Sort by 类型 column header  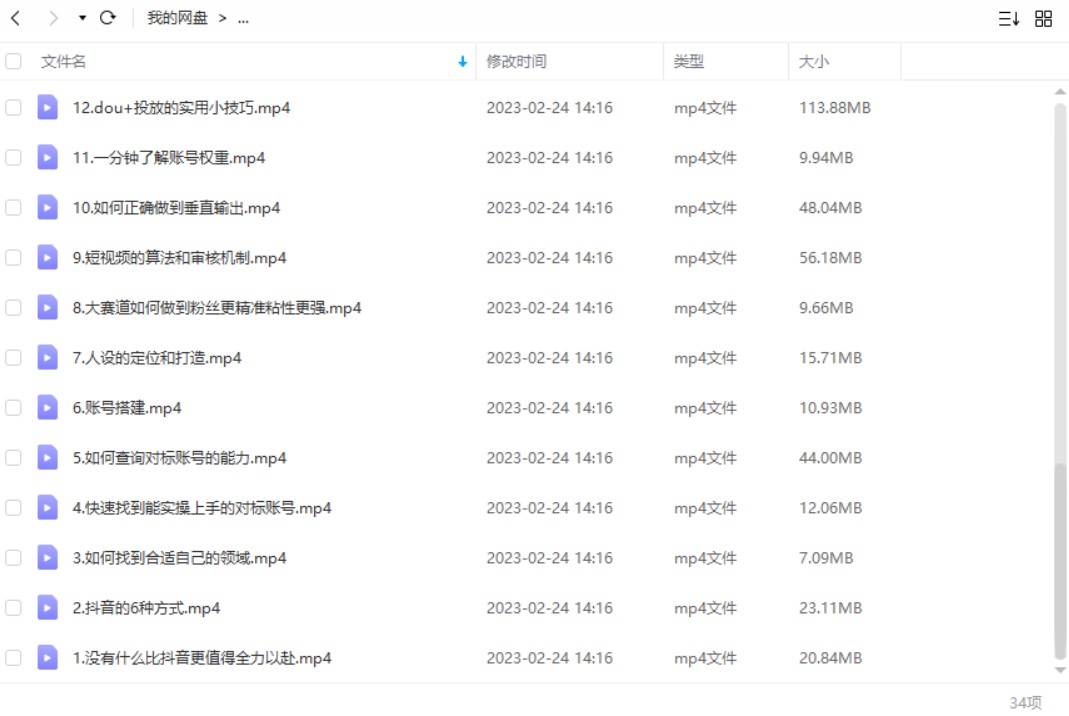[689, 61]
